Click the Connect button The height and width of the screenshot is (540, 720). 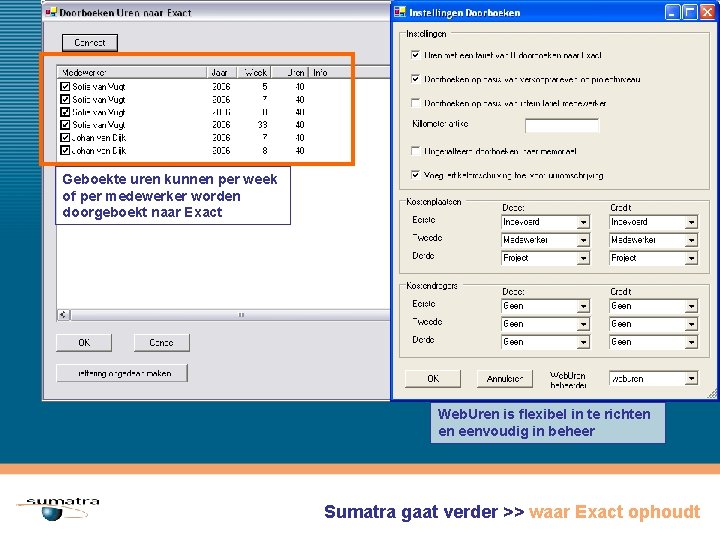[x=90, y=43]
